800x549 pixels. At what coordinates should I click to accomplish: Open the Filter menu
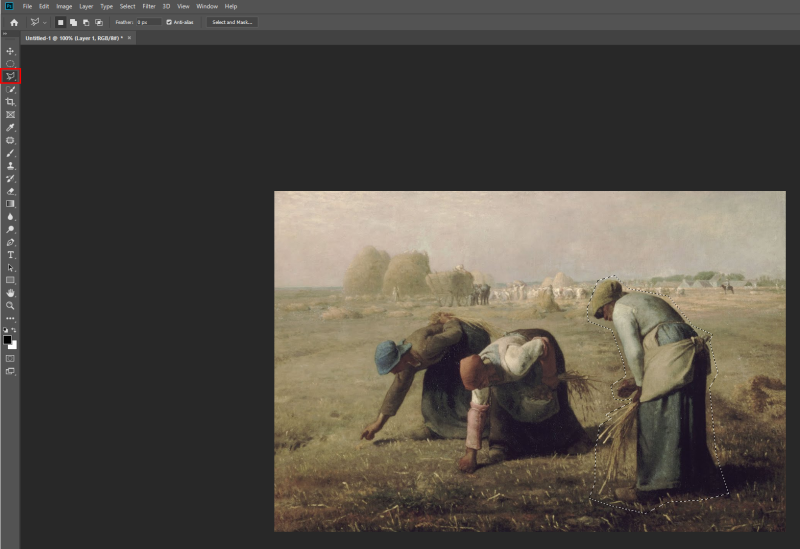click(x=148, y=7)
